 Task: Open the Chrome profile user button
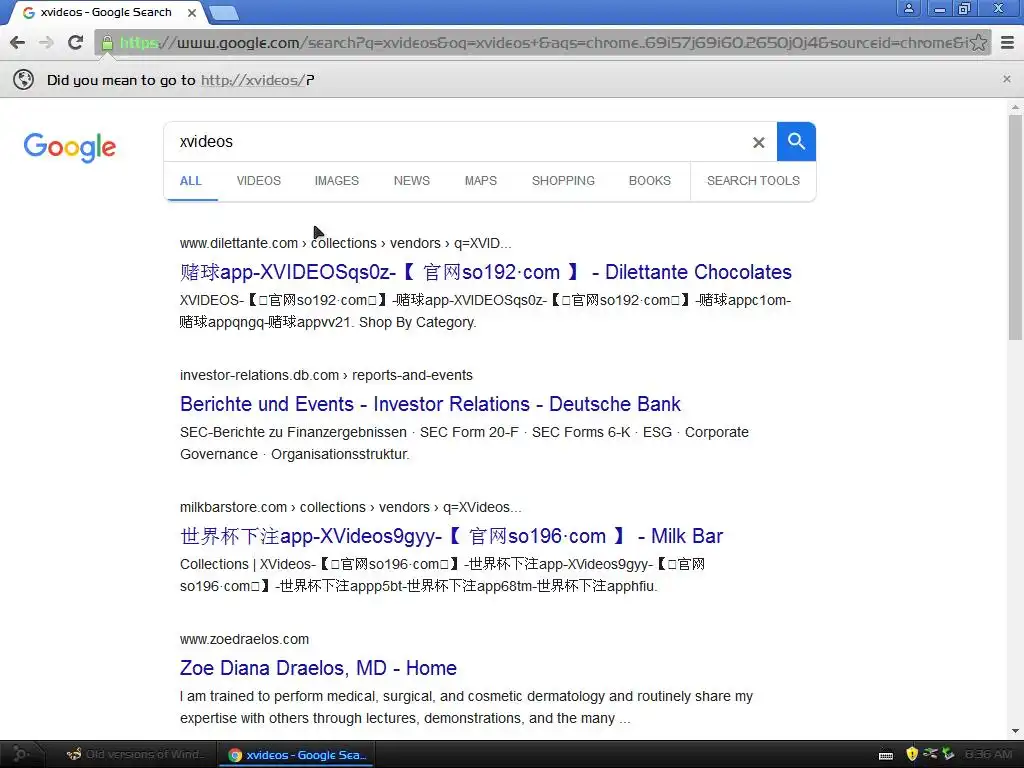point(908,8)
